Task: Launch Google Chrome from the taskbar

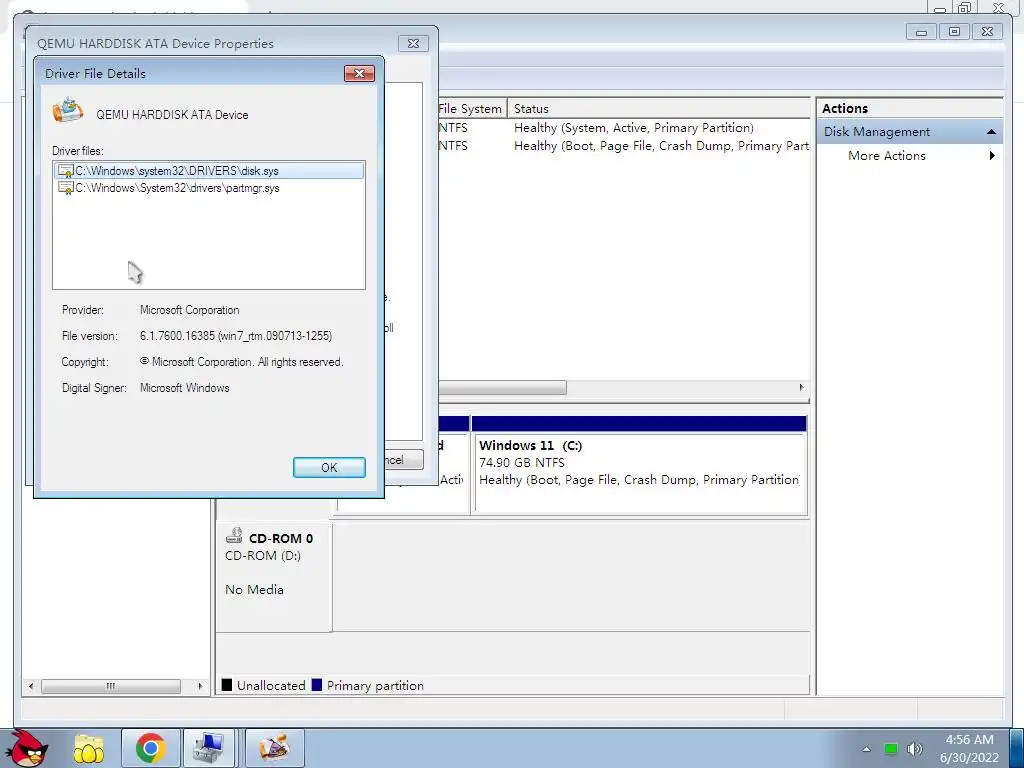Action: point(150,748)
